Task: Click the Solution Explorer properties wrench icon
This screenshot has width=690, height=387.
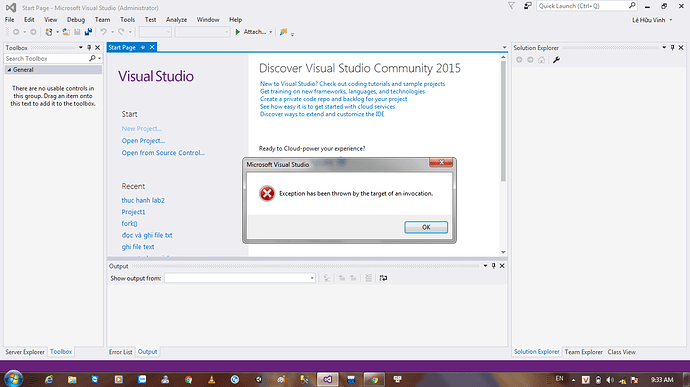Action: pos(556,60)
